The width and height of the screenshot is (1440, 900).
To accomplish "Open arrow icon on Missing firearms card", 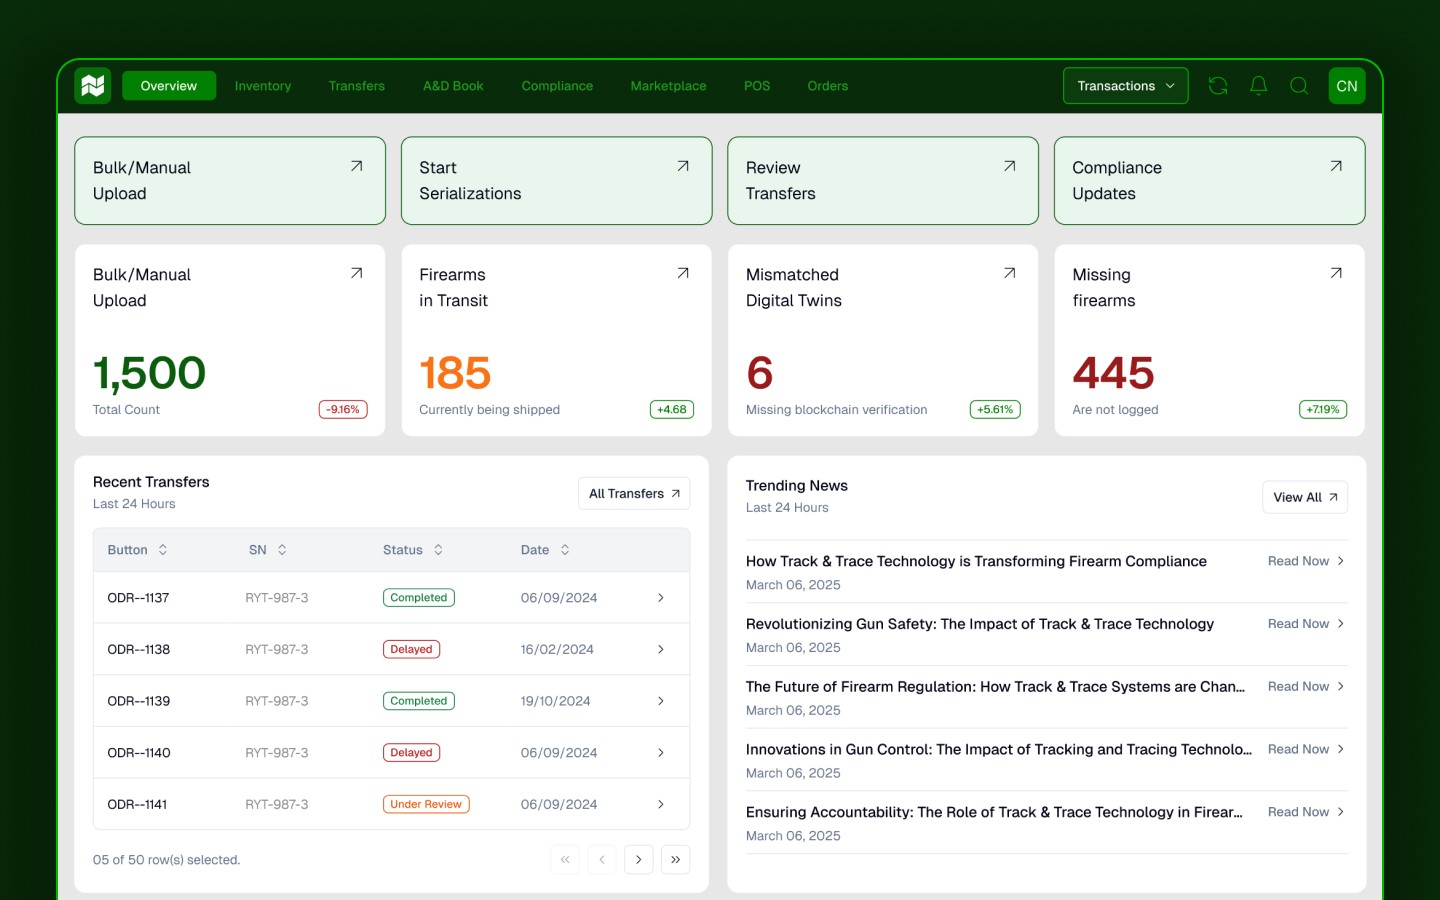I will (1336, 273).
